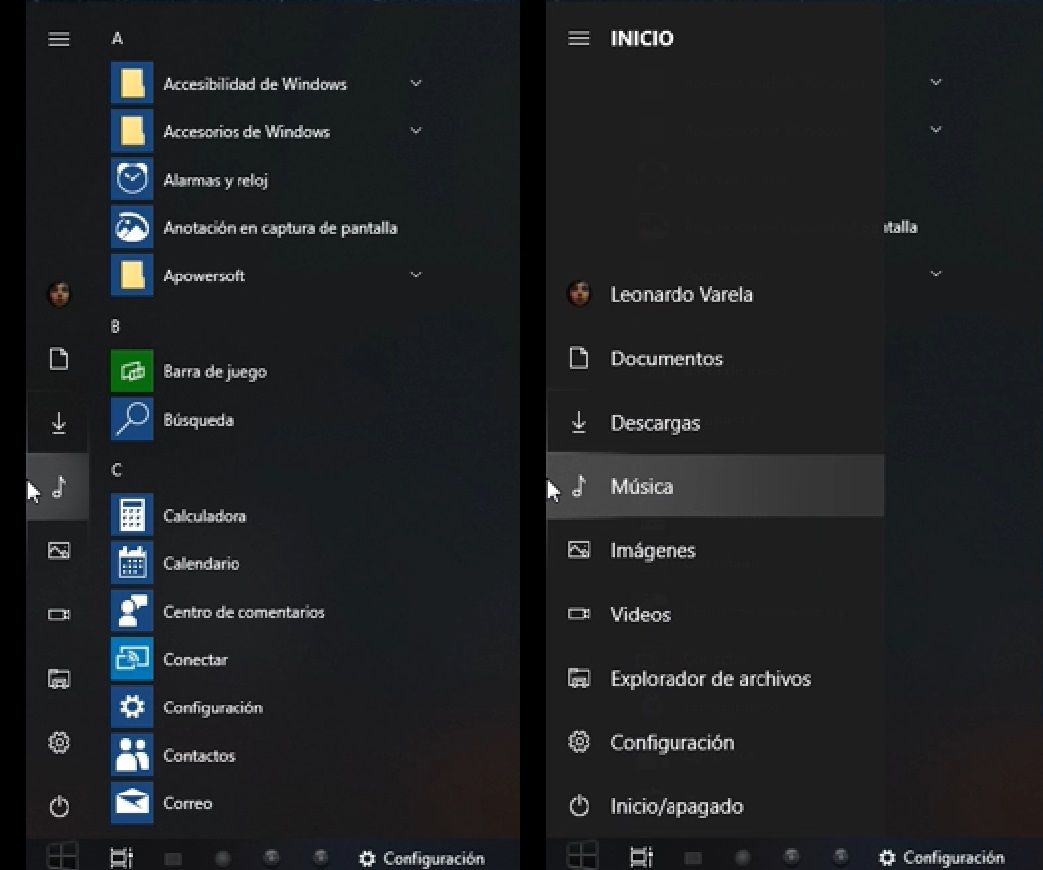1043x870 pixels.
Task: Open the Música folder from sidebar
Action: point(641,486)
